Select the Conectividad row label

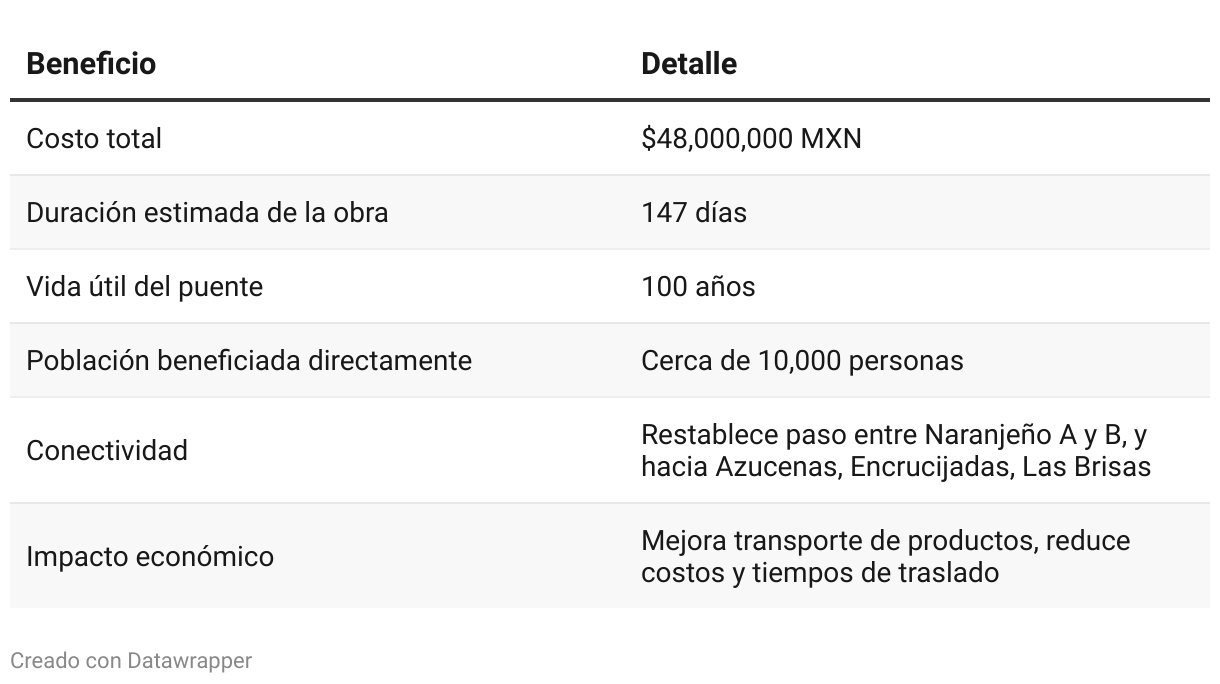(x=107, y=450)
